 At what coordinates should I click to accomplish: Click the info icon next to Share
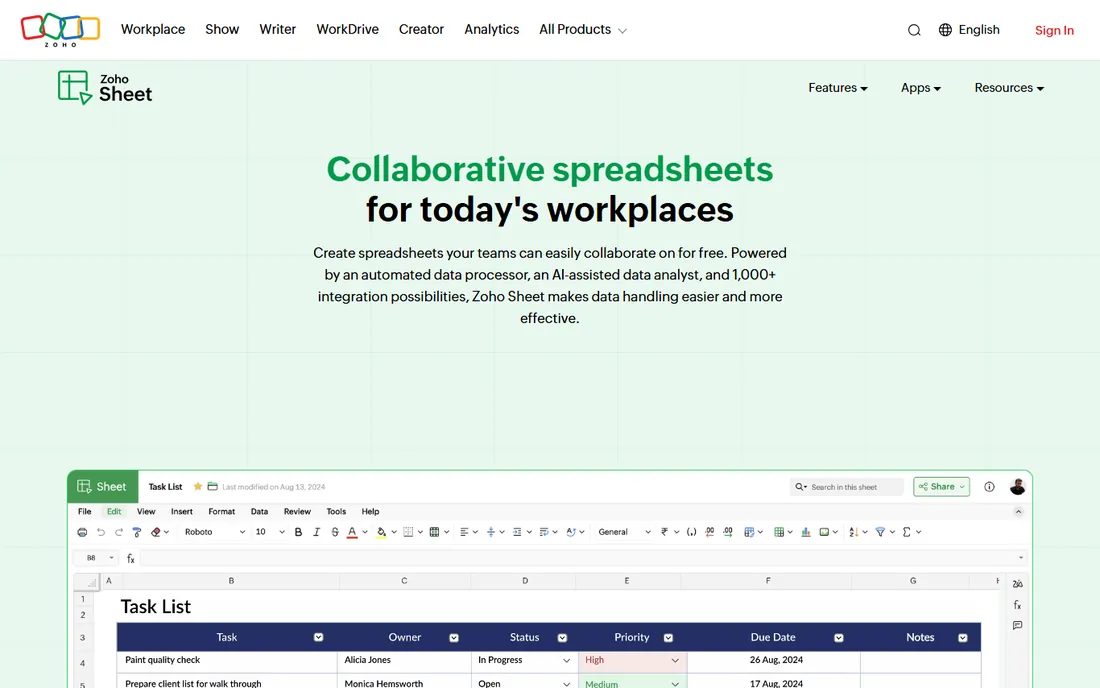point(989,487)
